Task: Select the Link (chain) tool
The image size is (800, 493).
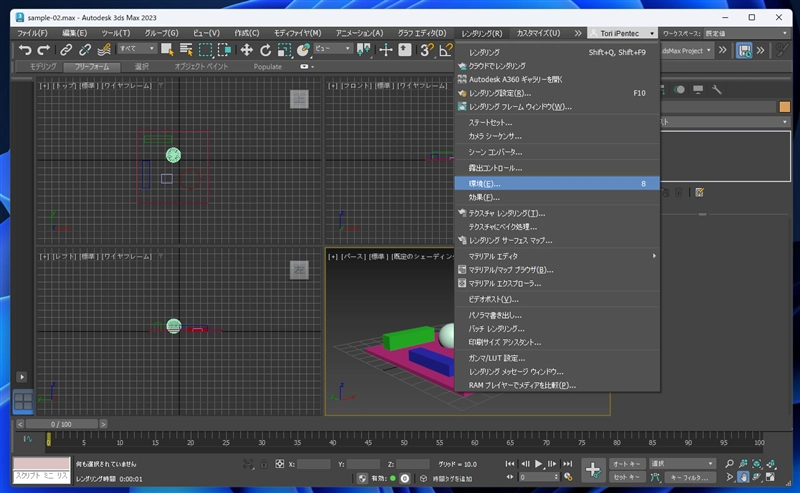Action: pos(66,50)
